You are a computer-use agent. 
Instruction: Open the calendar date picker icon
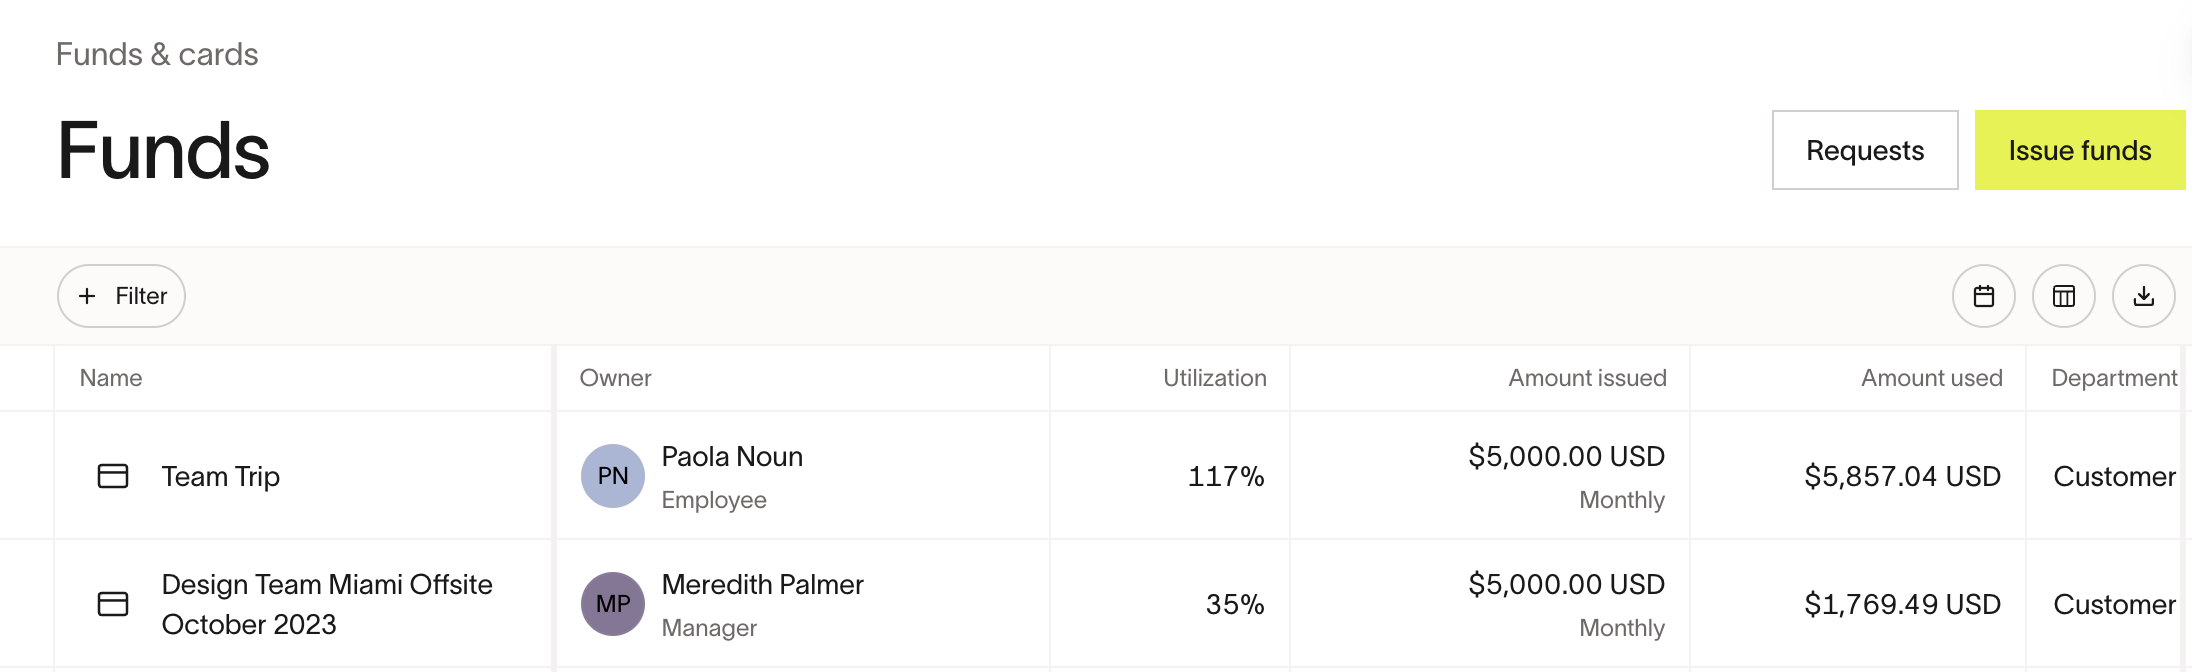tap(1983, 296)
